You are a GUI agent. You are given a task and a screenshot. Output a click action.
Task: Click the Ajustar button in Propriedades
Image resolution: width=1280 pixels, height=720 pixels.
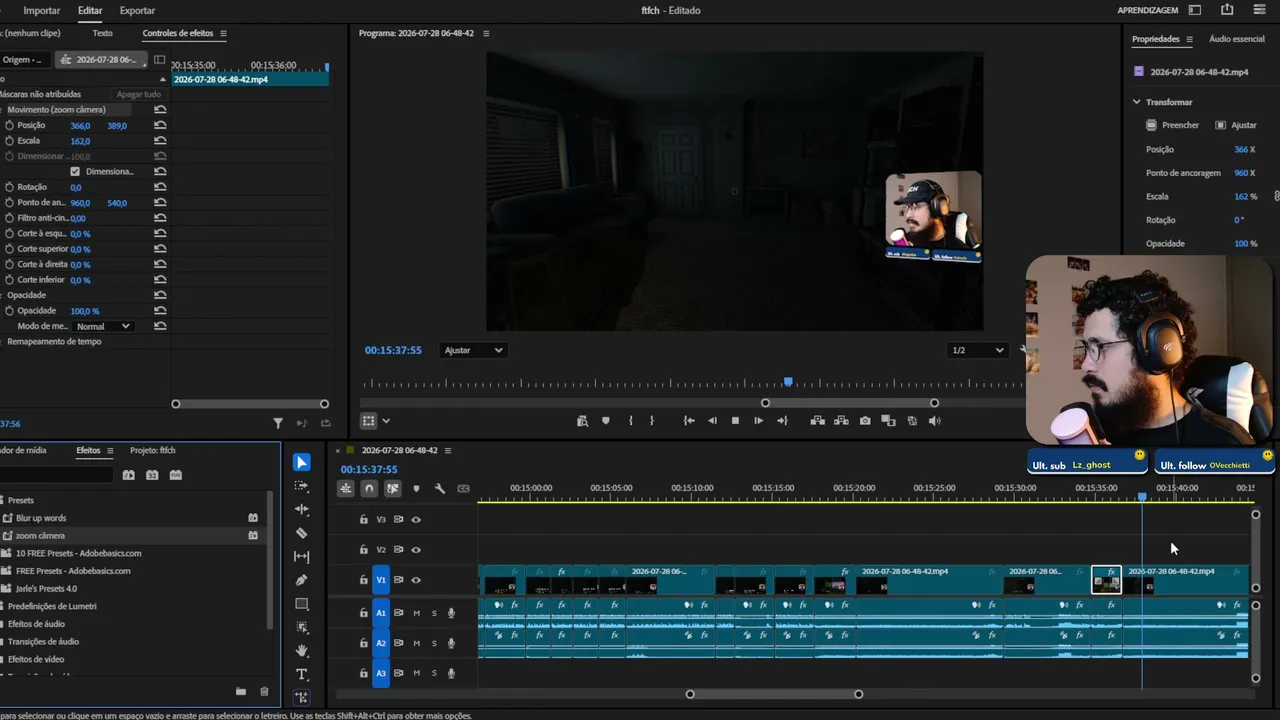1236,125
